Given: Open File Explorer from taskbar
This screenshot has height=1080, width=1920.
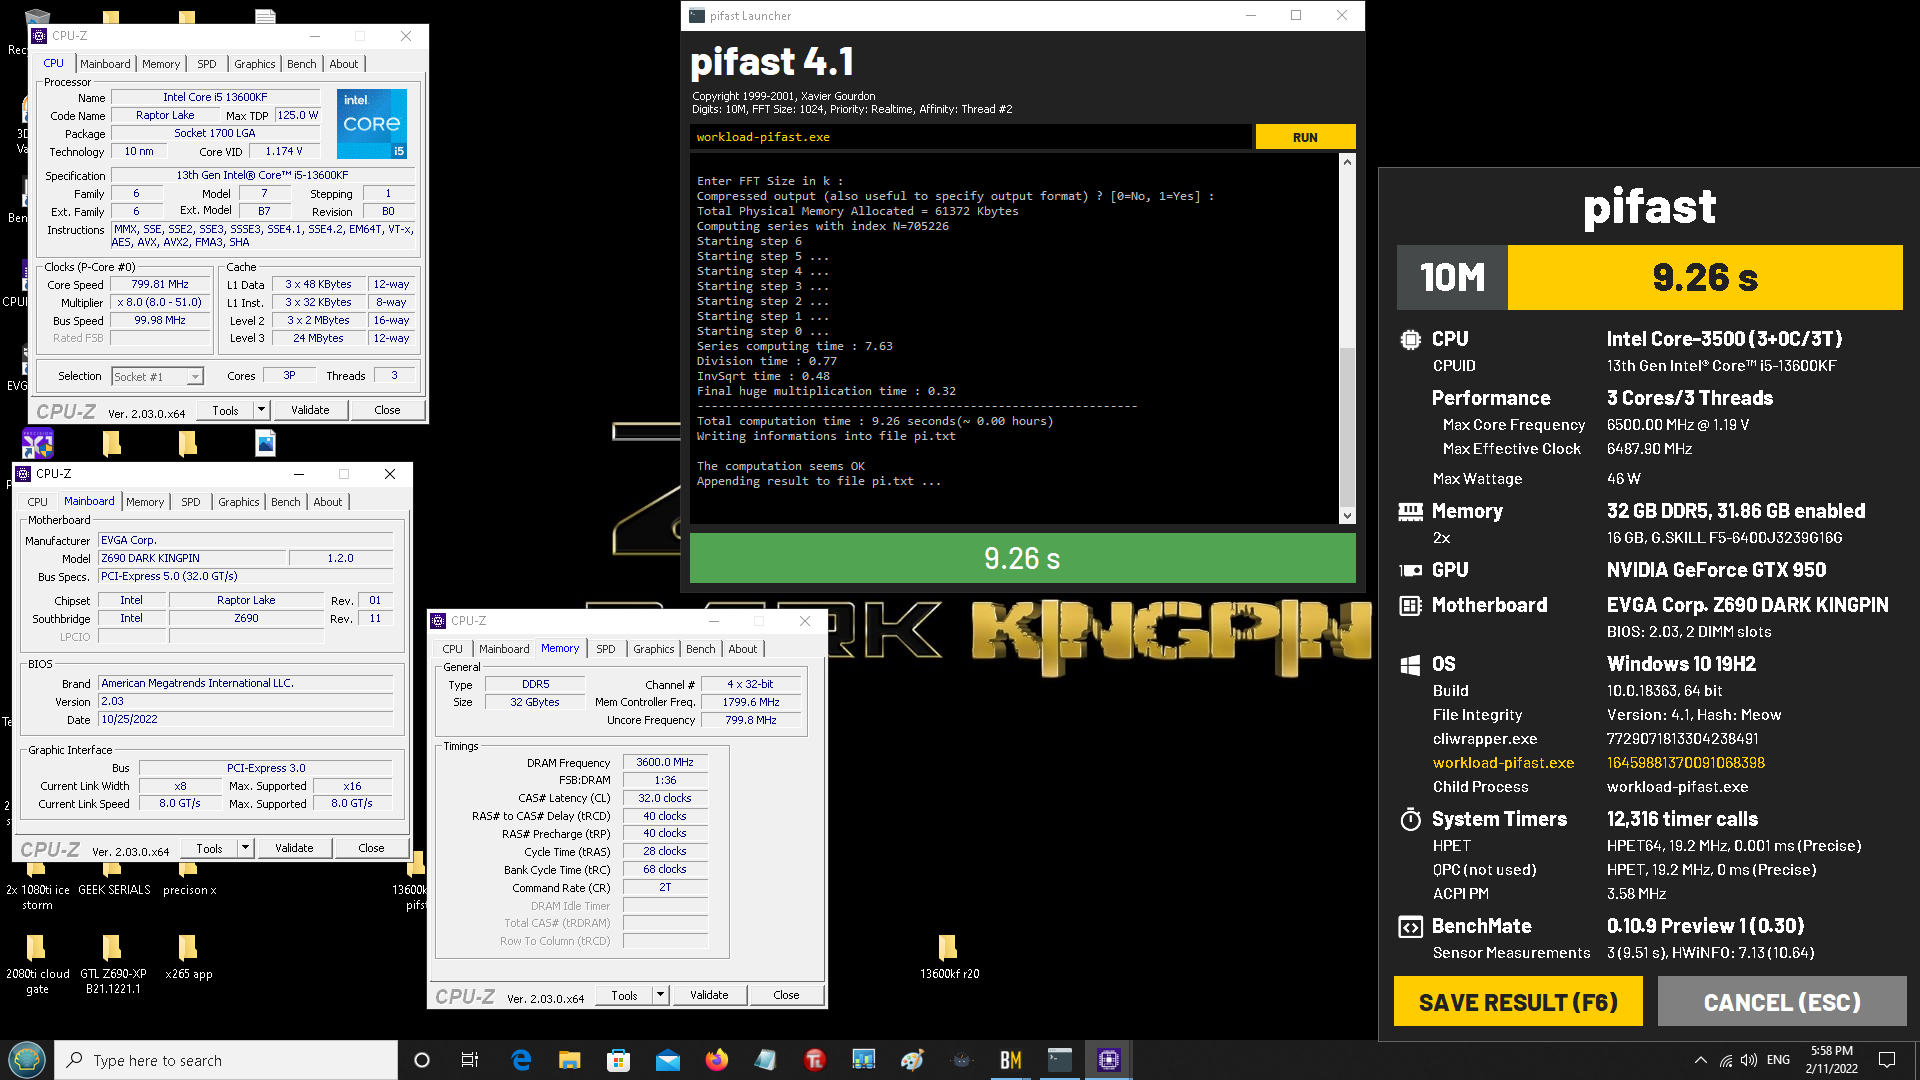Looking at the screenshot, I should (570, 1060).
